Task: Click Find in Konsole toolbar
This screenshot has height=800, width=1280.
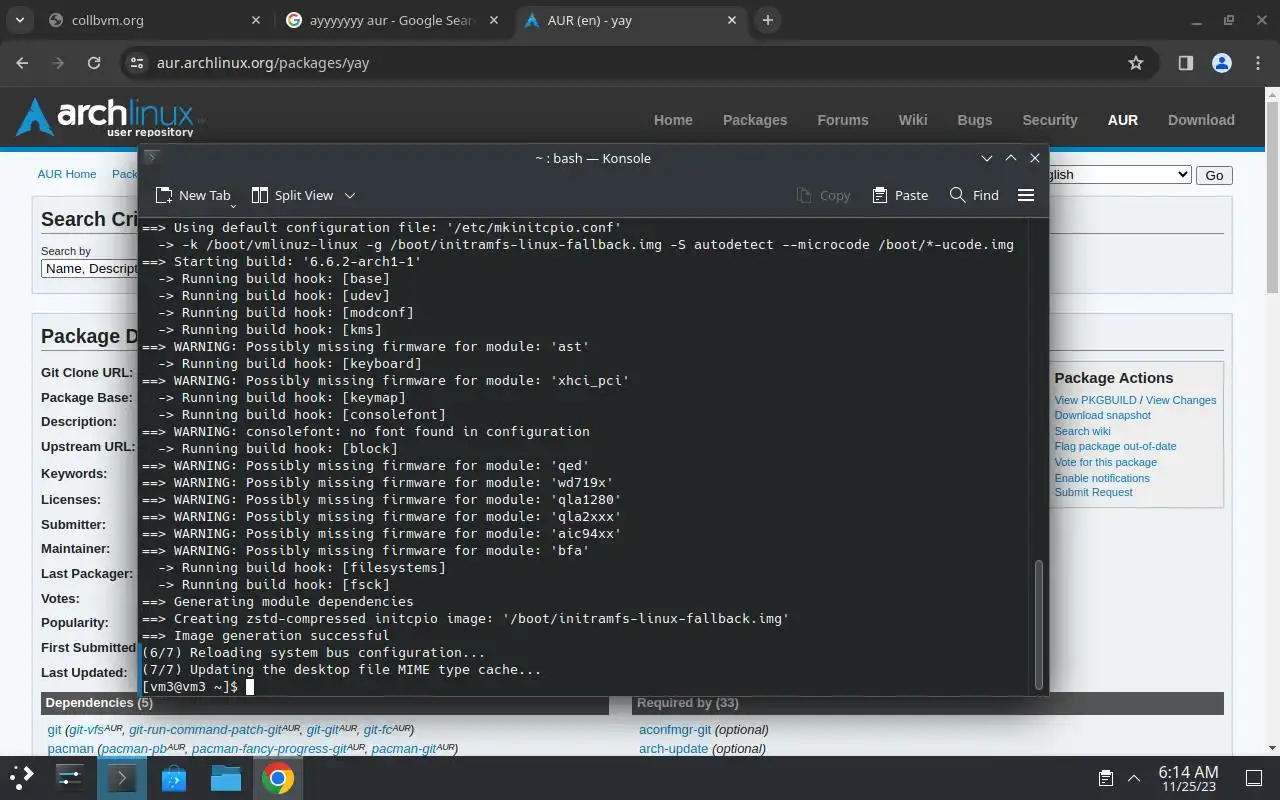Action: (x=974, y=195)
